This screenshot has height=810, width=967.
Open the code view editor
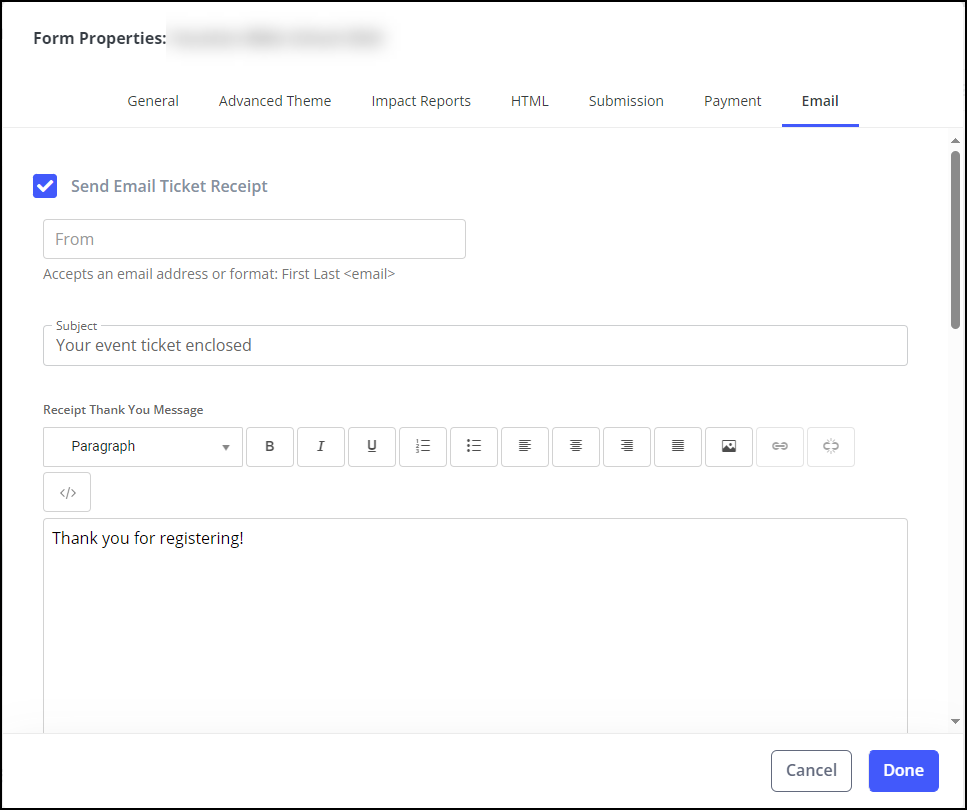(66, 491)
